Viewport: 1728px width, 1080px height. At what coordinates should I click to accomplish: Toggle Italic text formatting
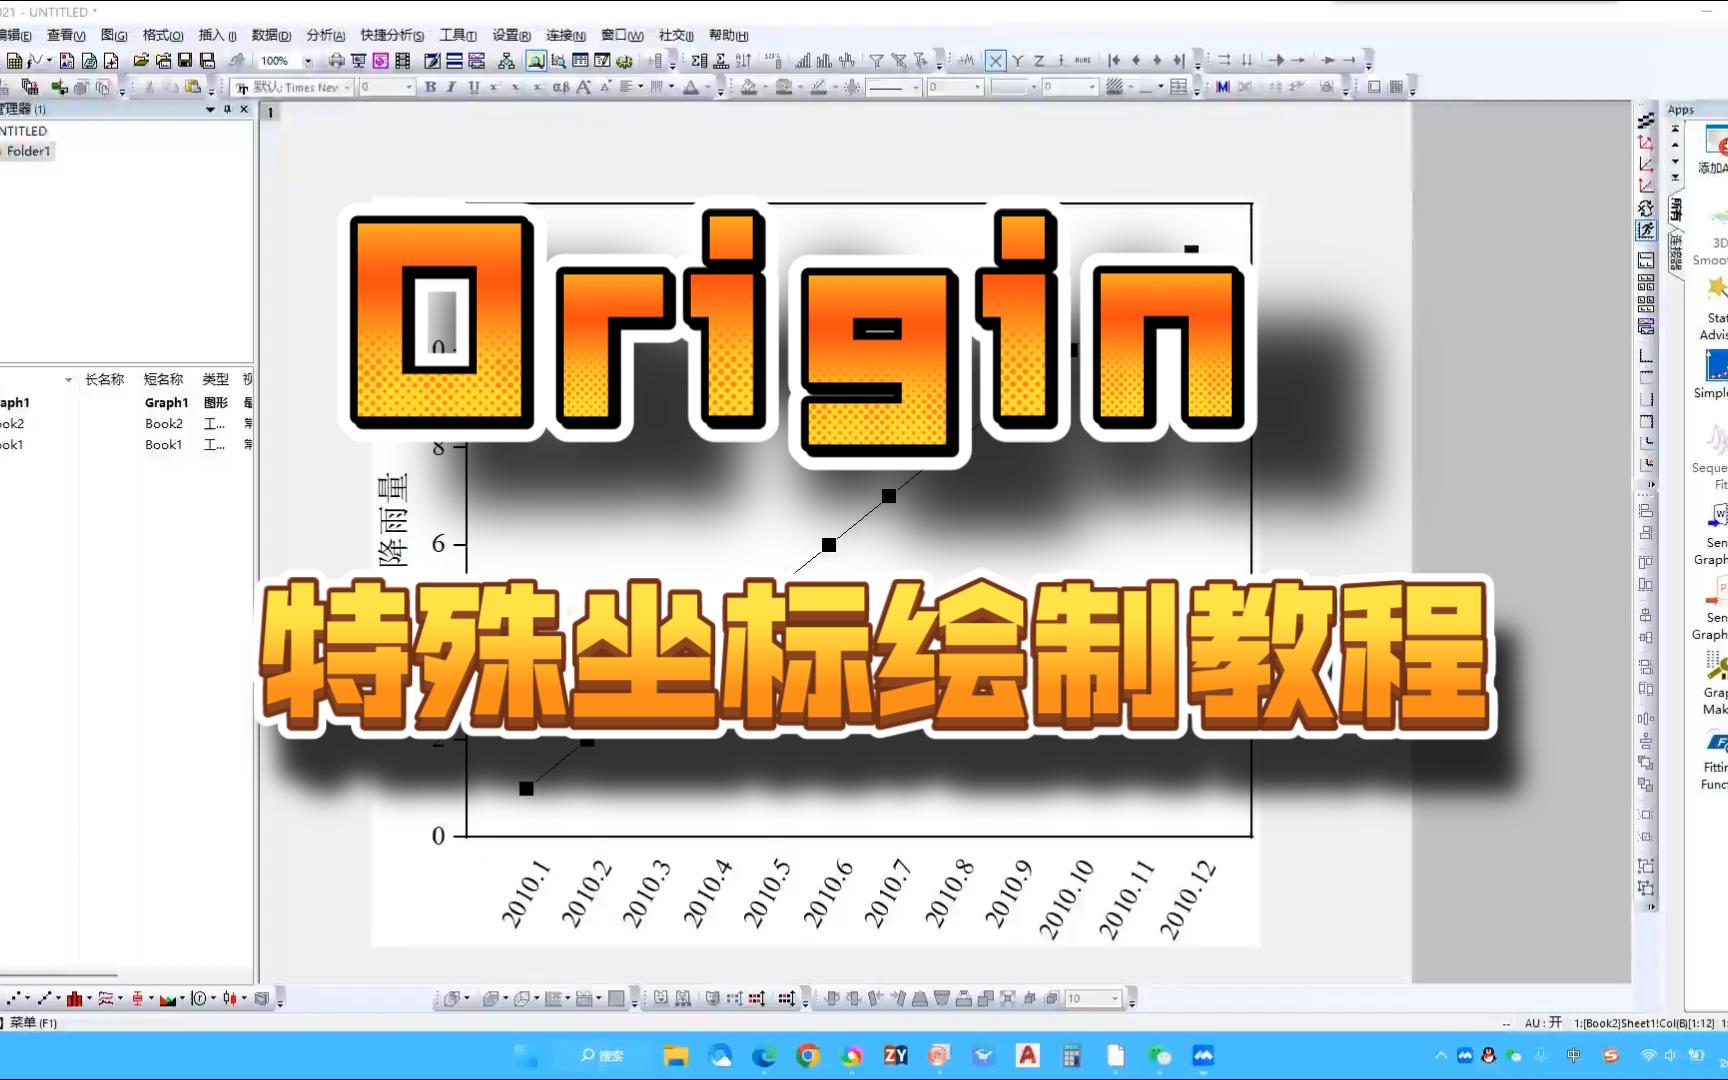(452, 87)
